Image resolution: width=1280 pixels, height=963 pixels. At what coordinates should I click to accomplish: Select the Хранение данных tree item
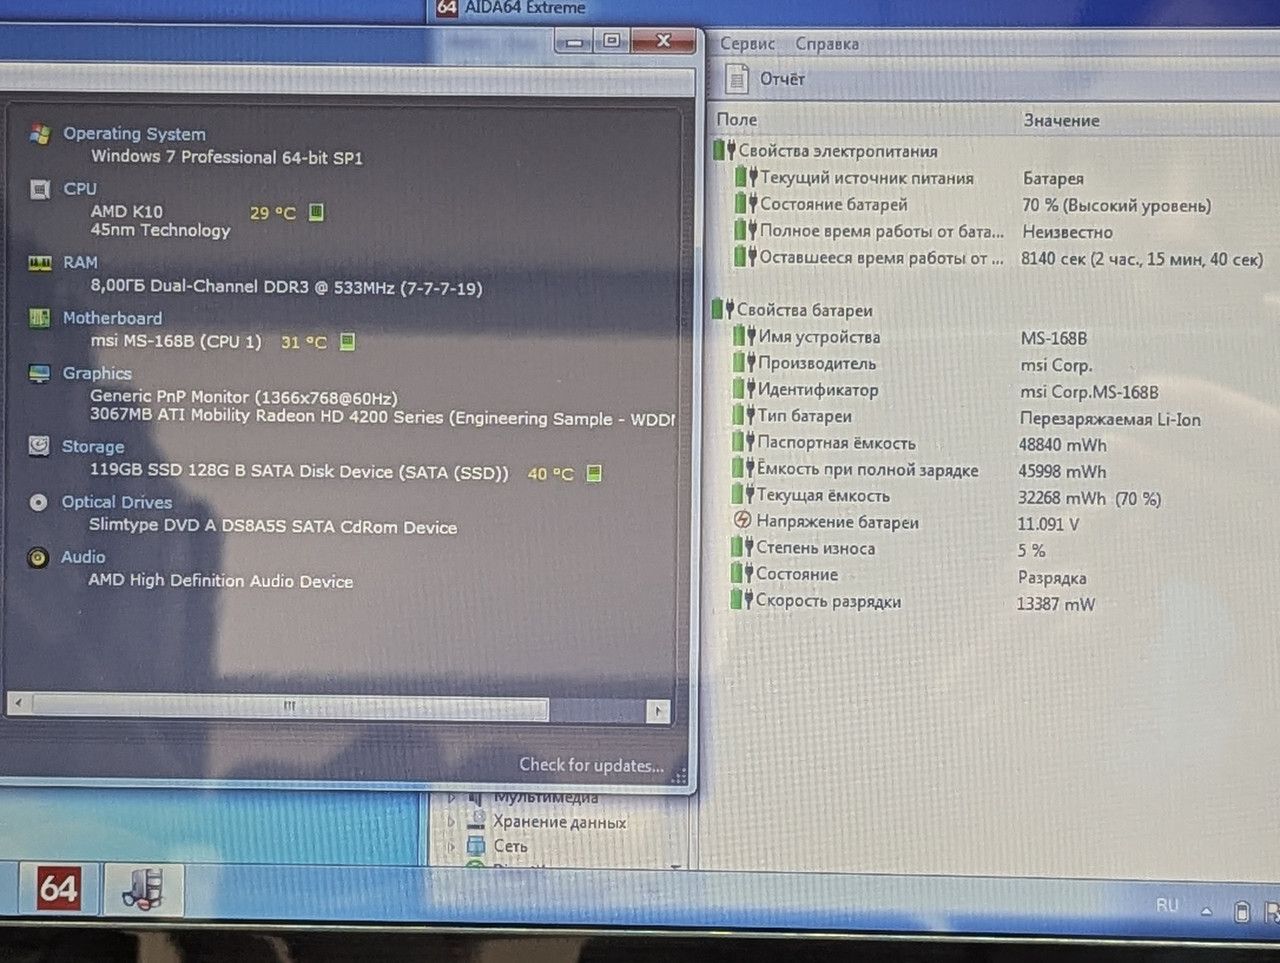click(x=559, y=822)
